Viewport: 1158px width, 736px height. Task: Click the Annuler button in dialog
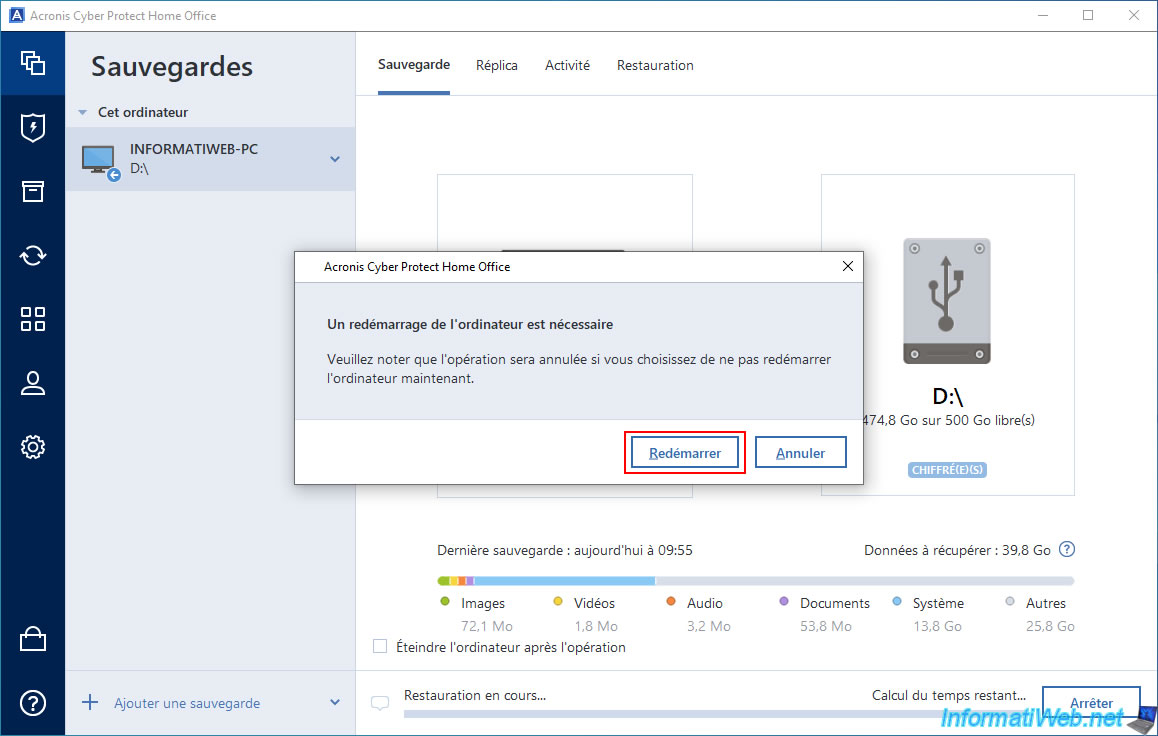pos(801,453)
